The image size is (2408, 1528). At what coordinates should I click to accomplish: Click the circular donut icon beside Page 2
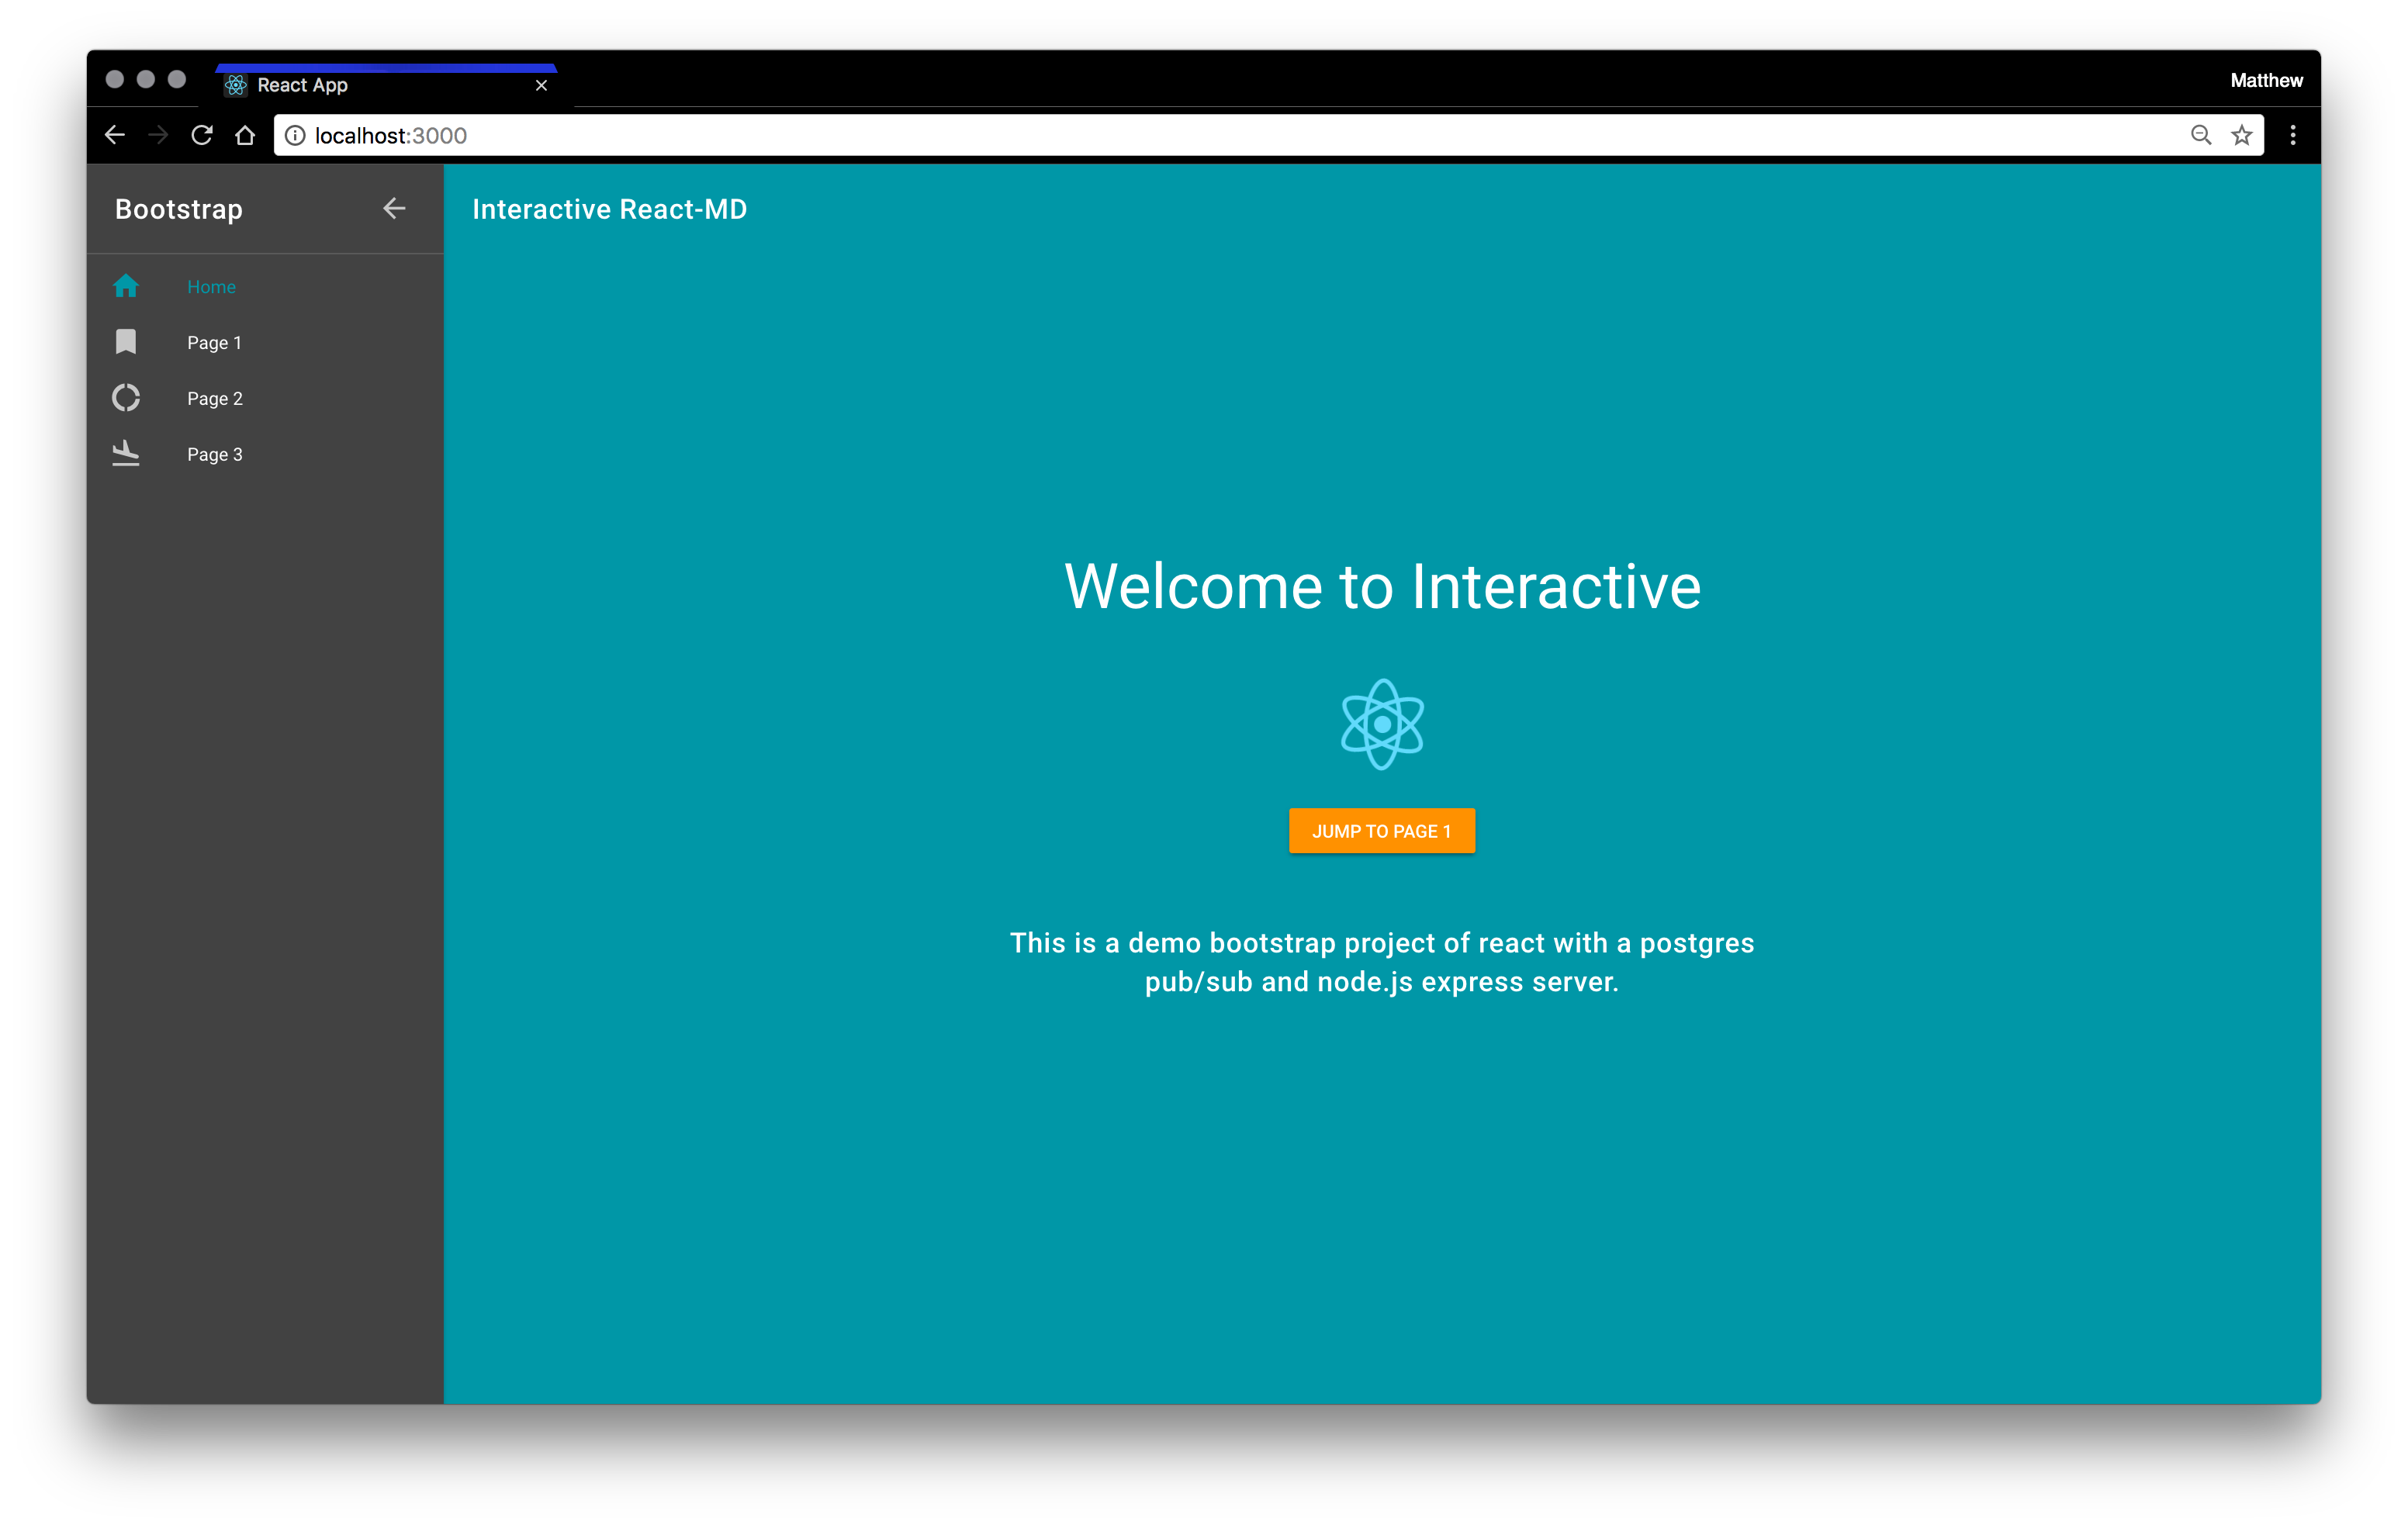tap(125, 398)
